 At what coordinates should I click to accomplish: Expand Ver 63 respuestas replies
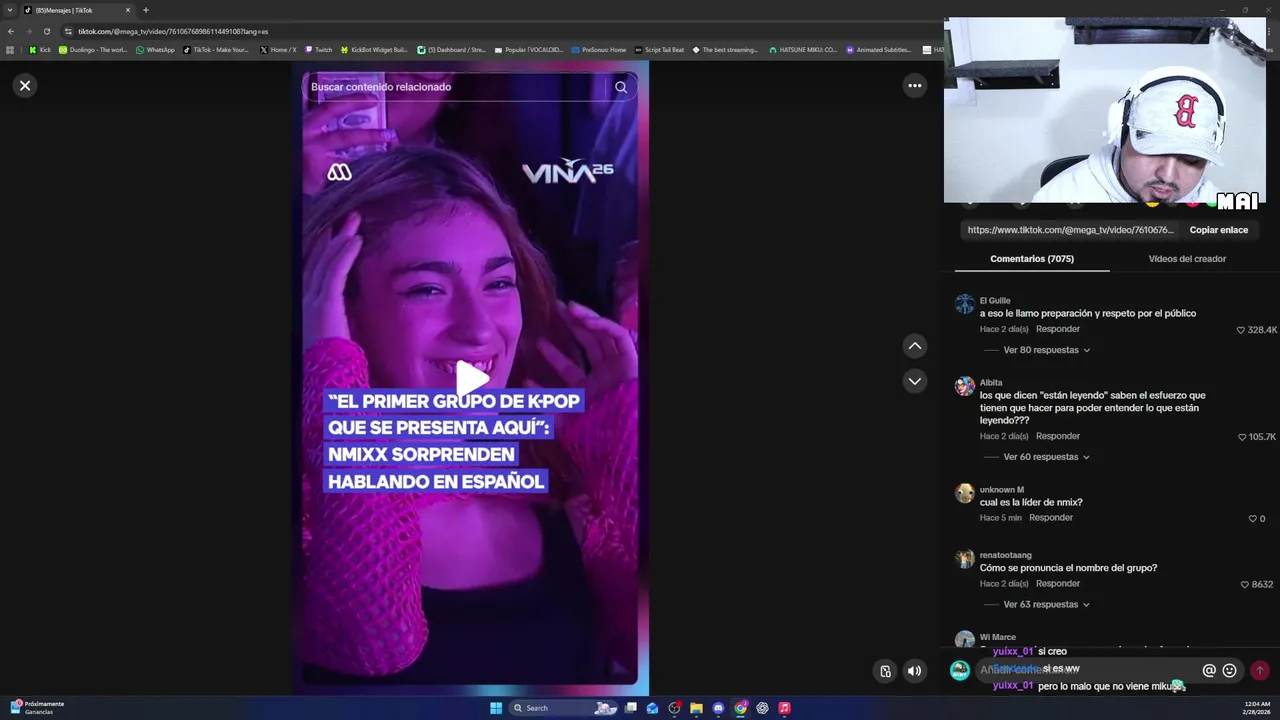point(1046,605)
